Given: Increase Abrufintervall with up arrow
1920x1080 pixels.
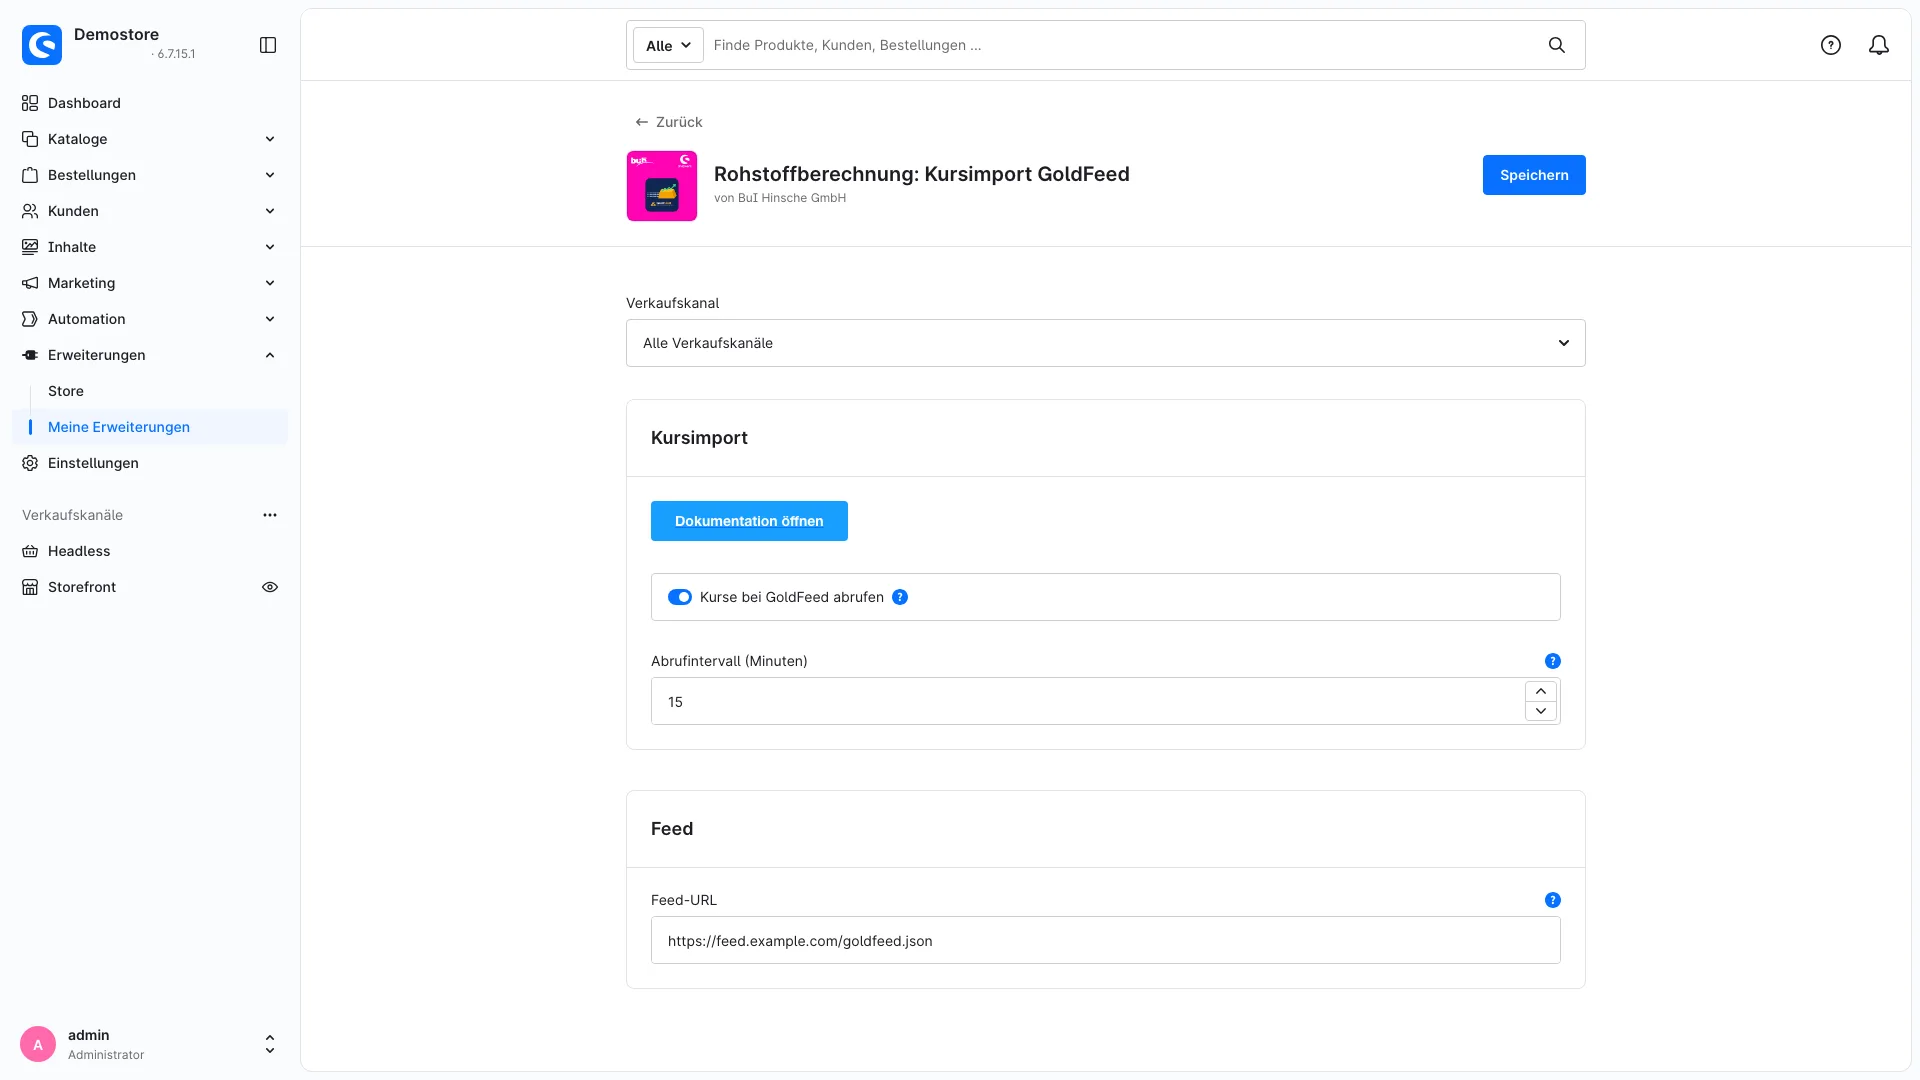Looking at the screenshot, I should point(1541,691).
